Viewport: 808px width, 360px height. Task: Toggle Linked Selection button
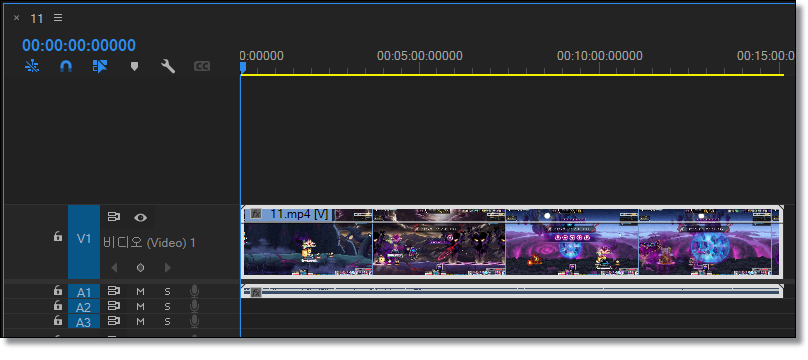coord(100,66)
